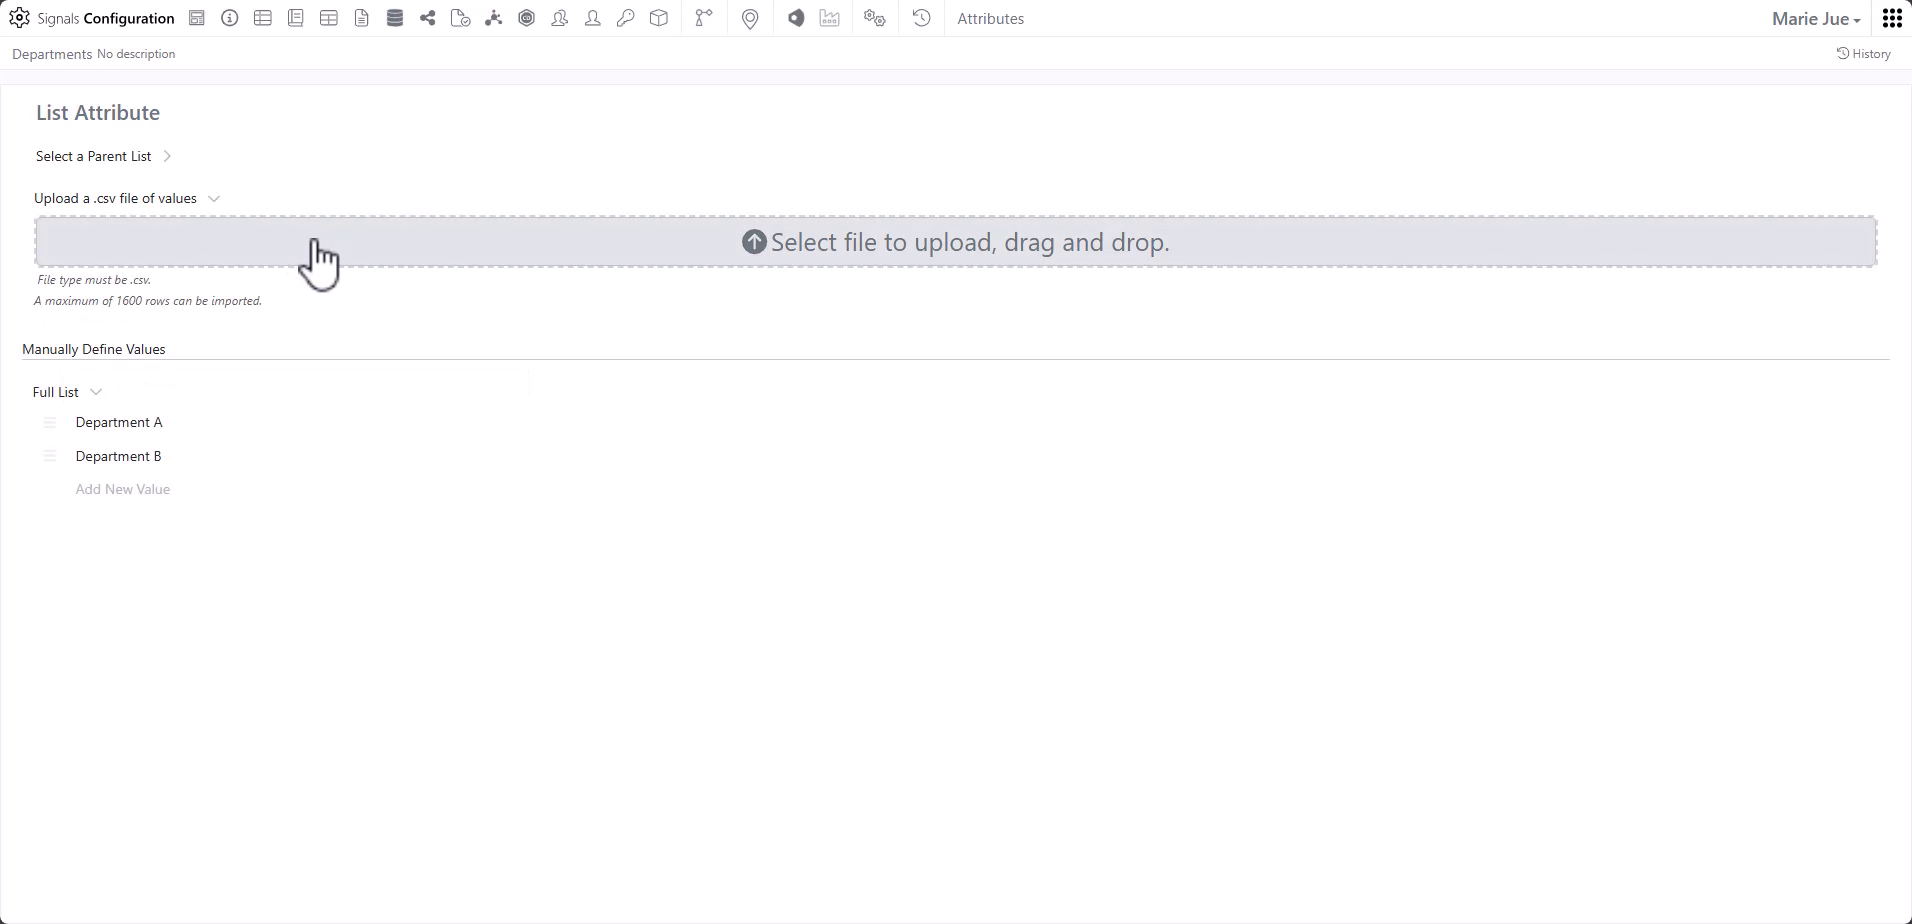Open the location pin icon
The height and width of the screenshot is (924, 1912).
(751, 18)
